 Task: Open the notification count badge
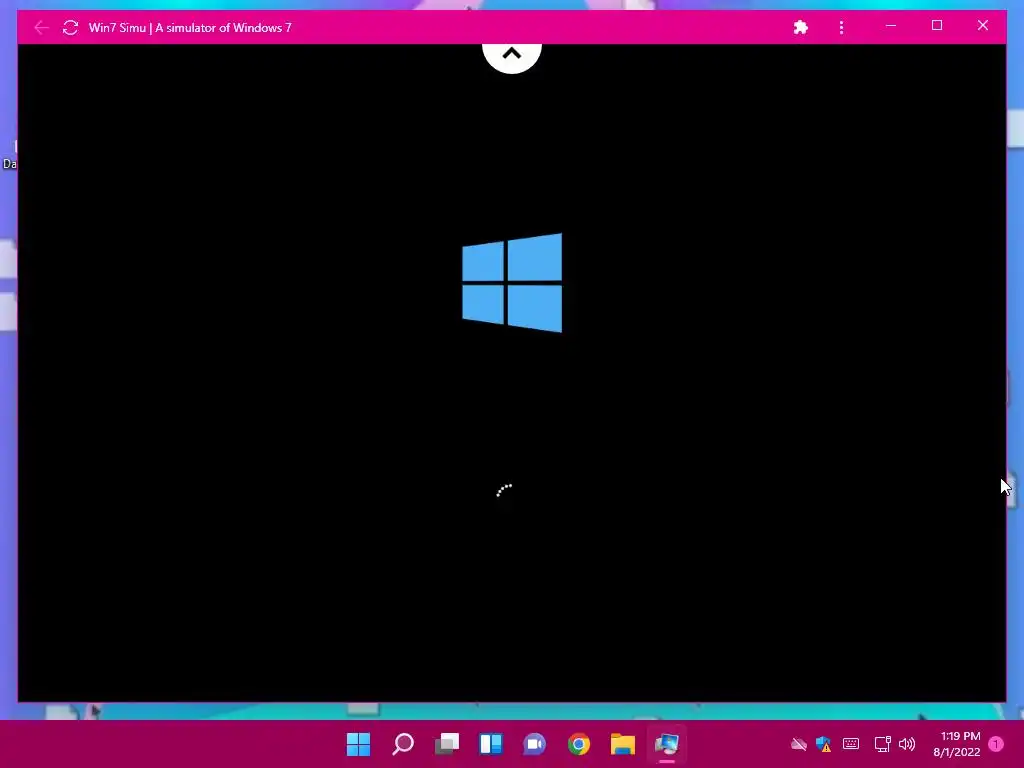pyautogui.click(x=996, y=744)
